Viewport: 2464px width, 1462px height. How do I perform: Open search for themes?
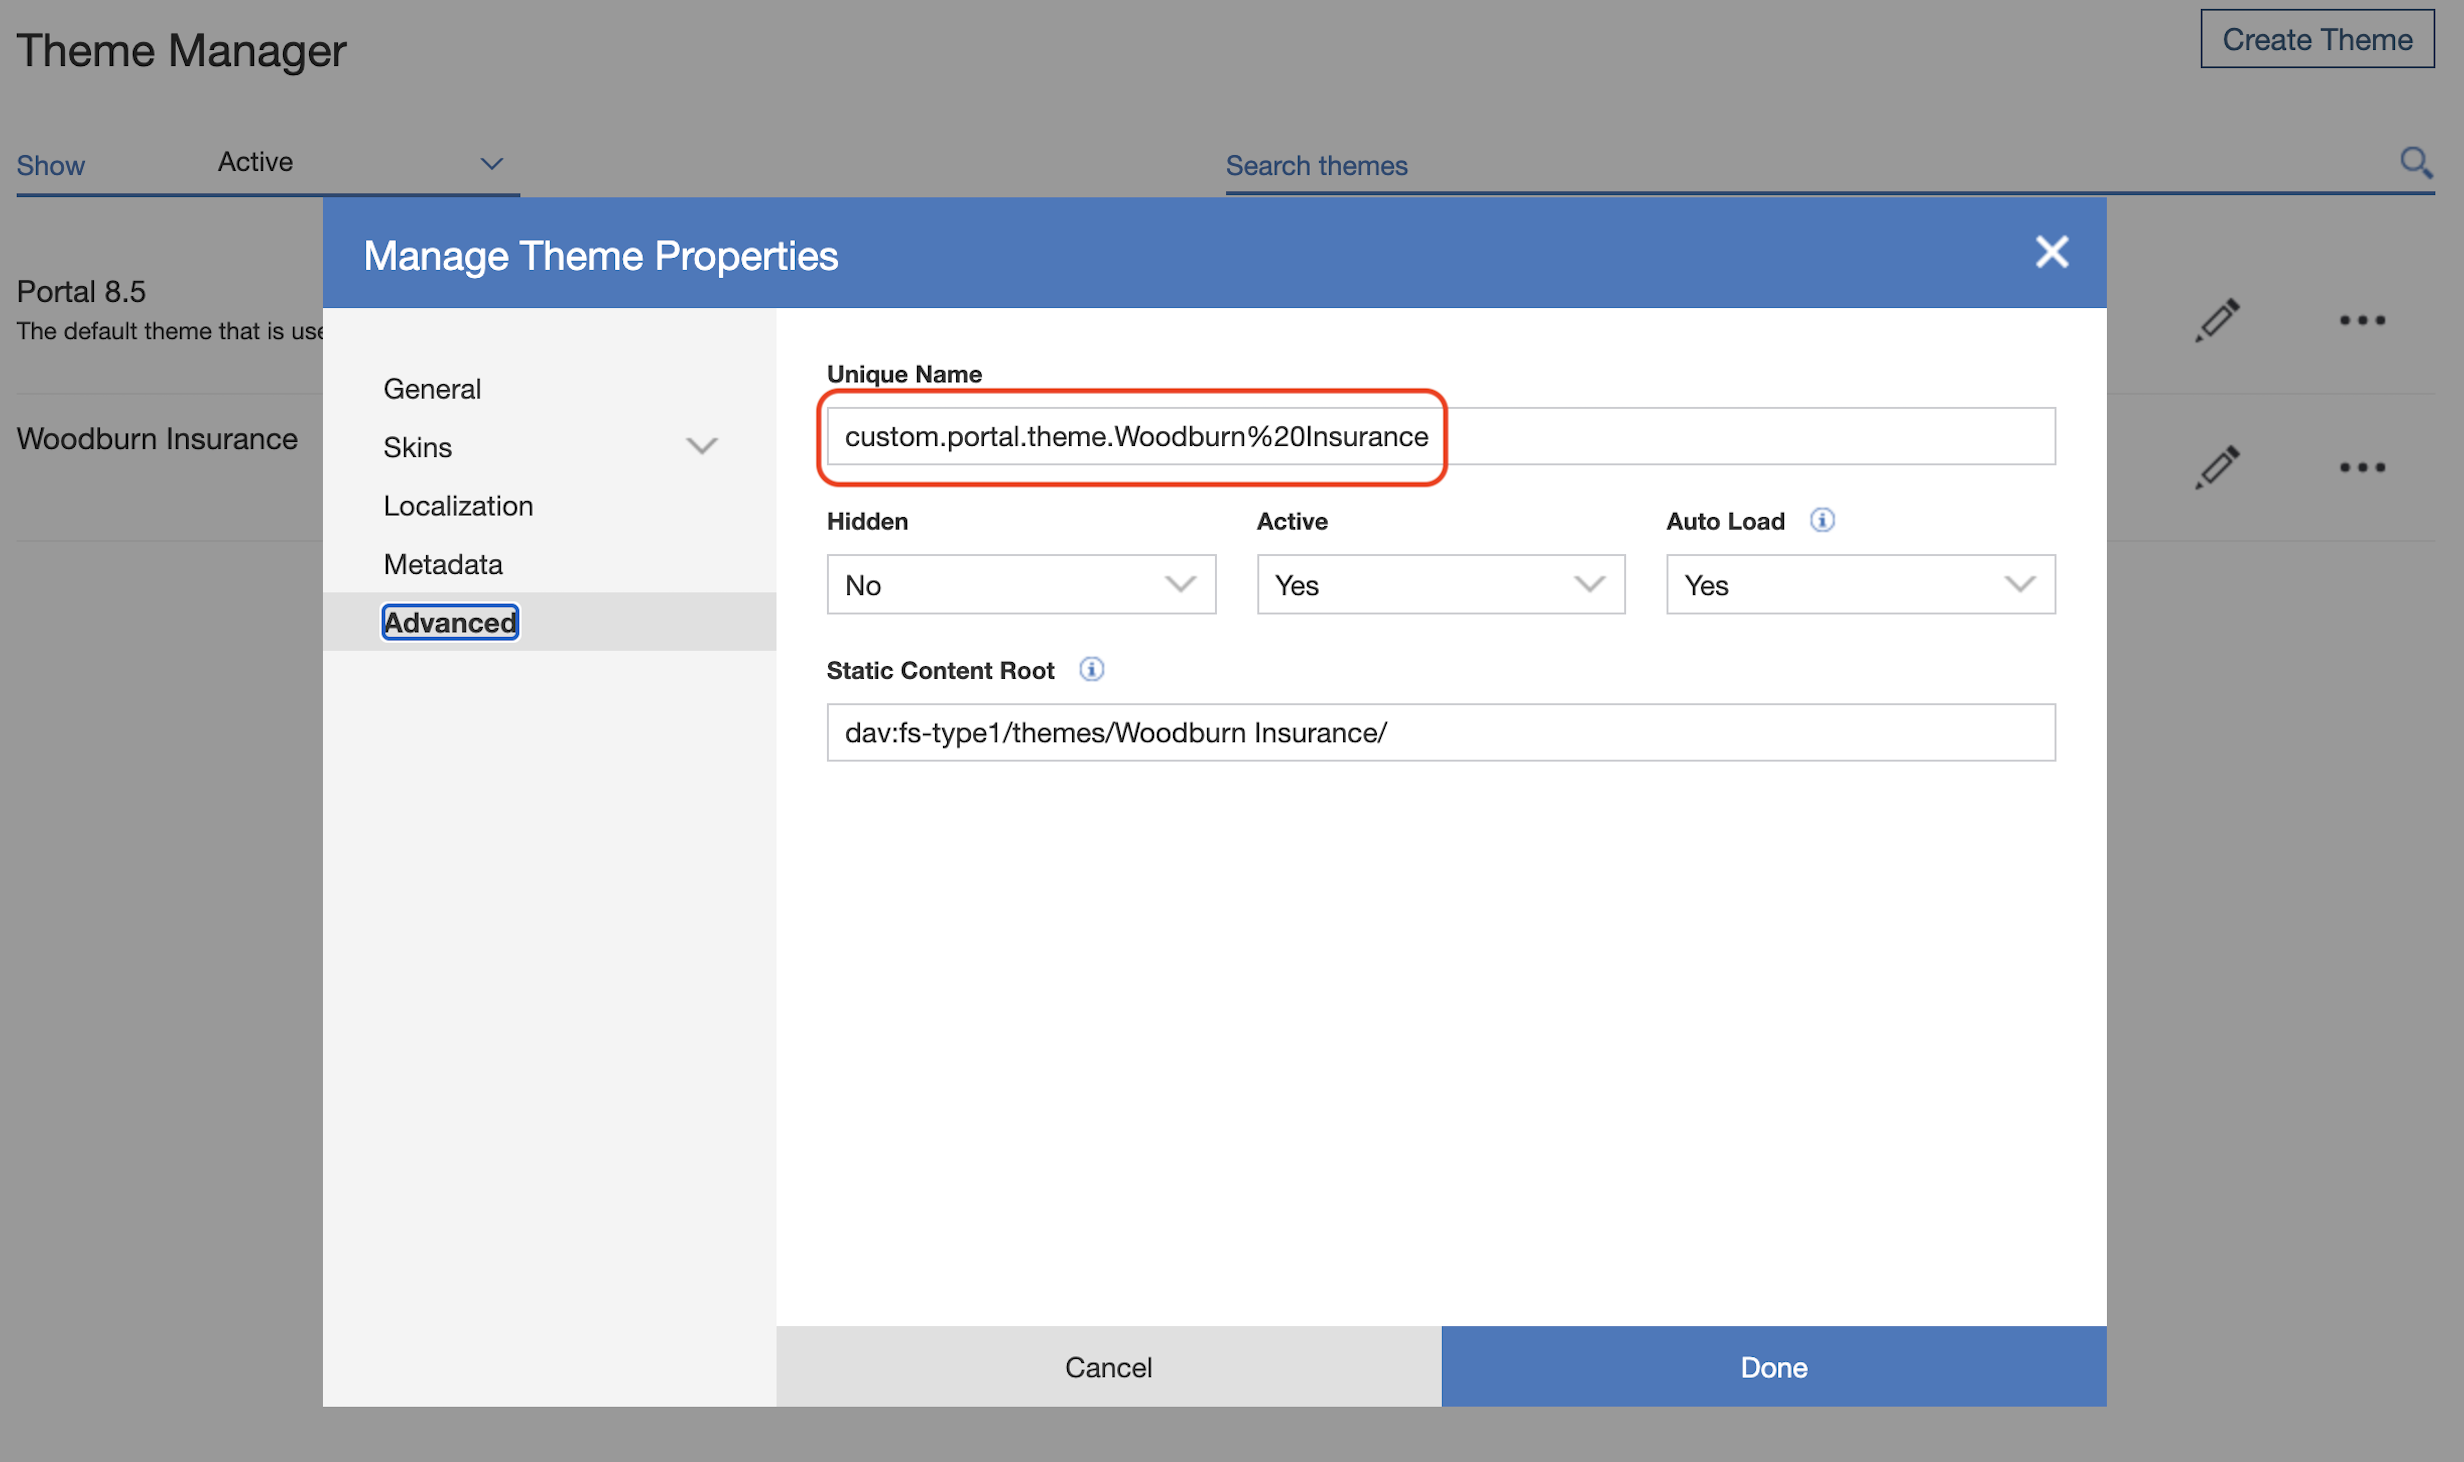(2416, 163)
